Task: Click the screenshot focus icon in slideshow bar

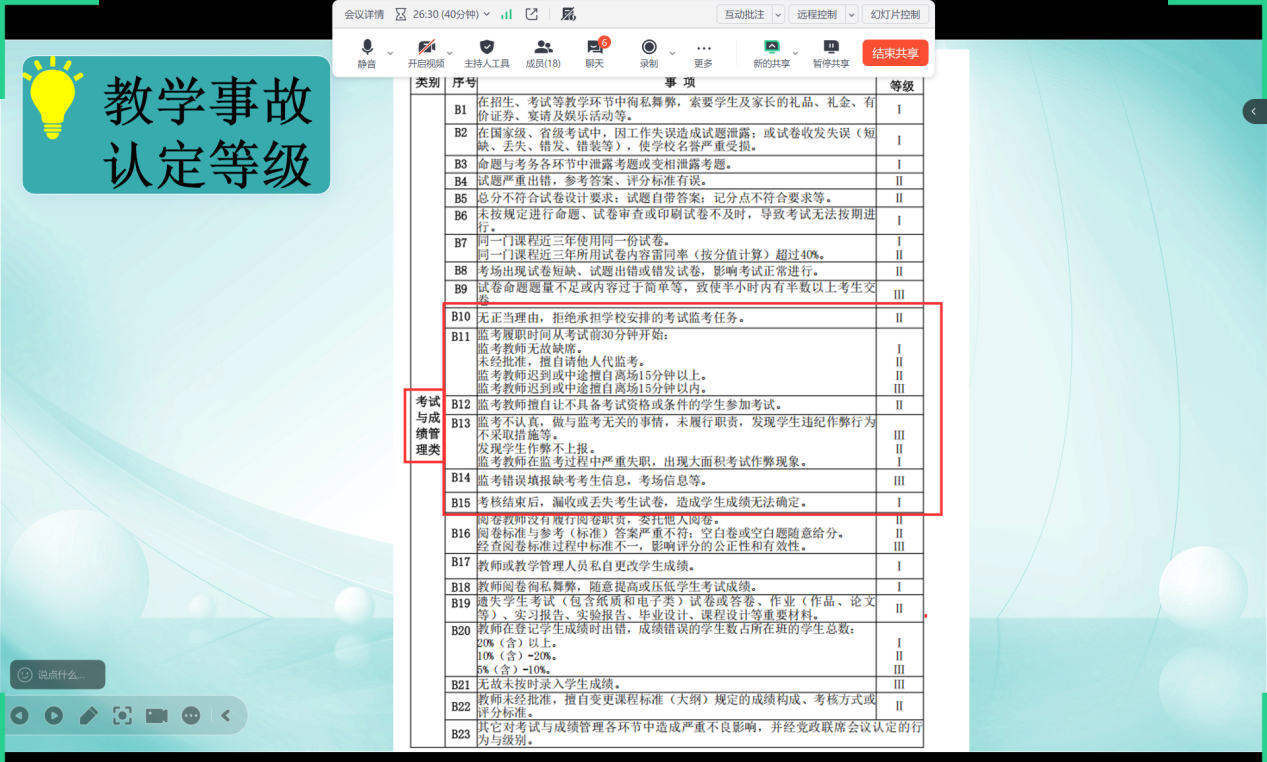Action: click(122, 715)
